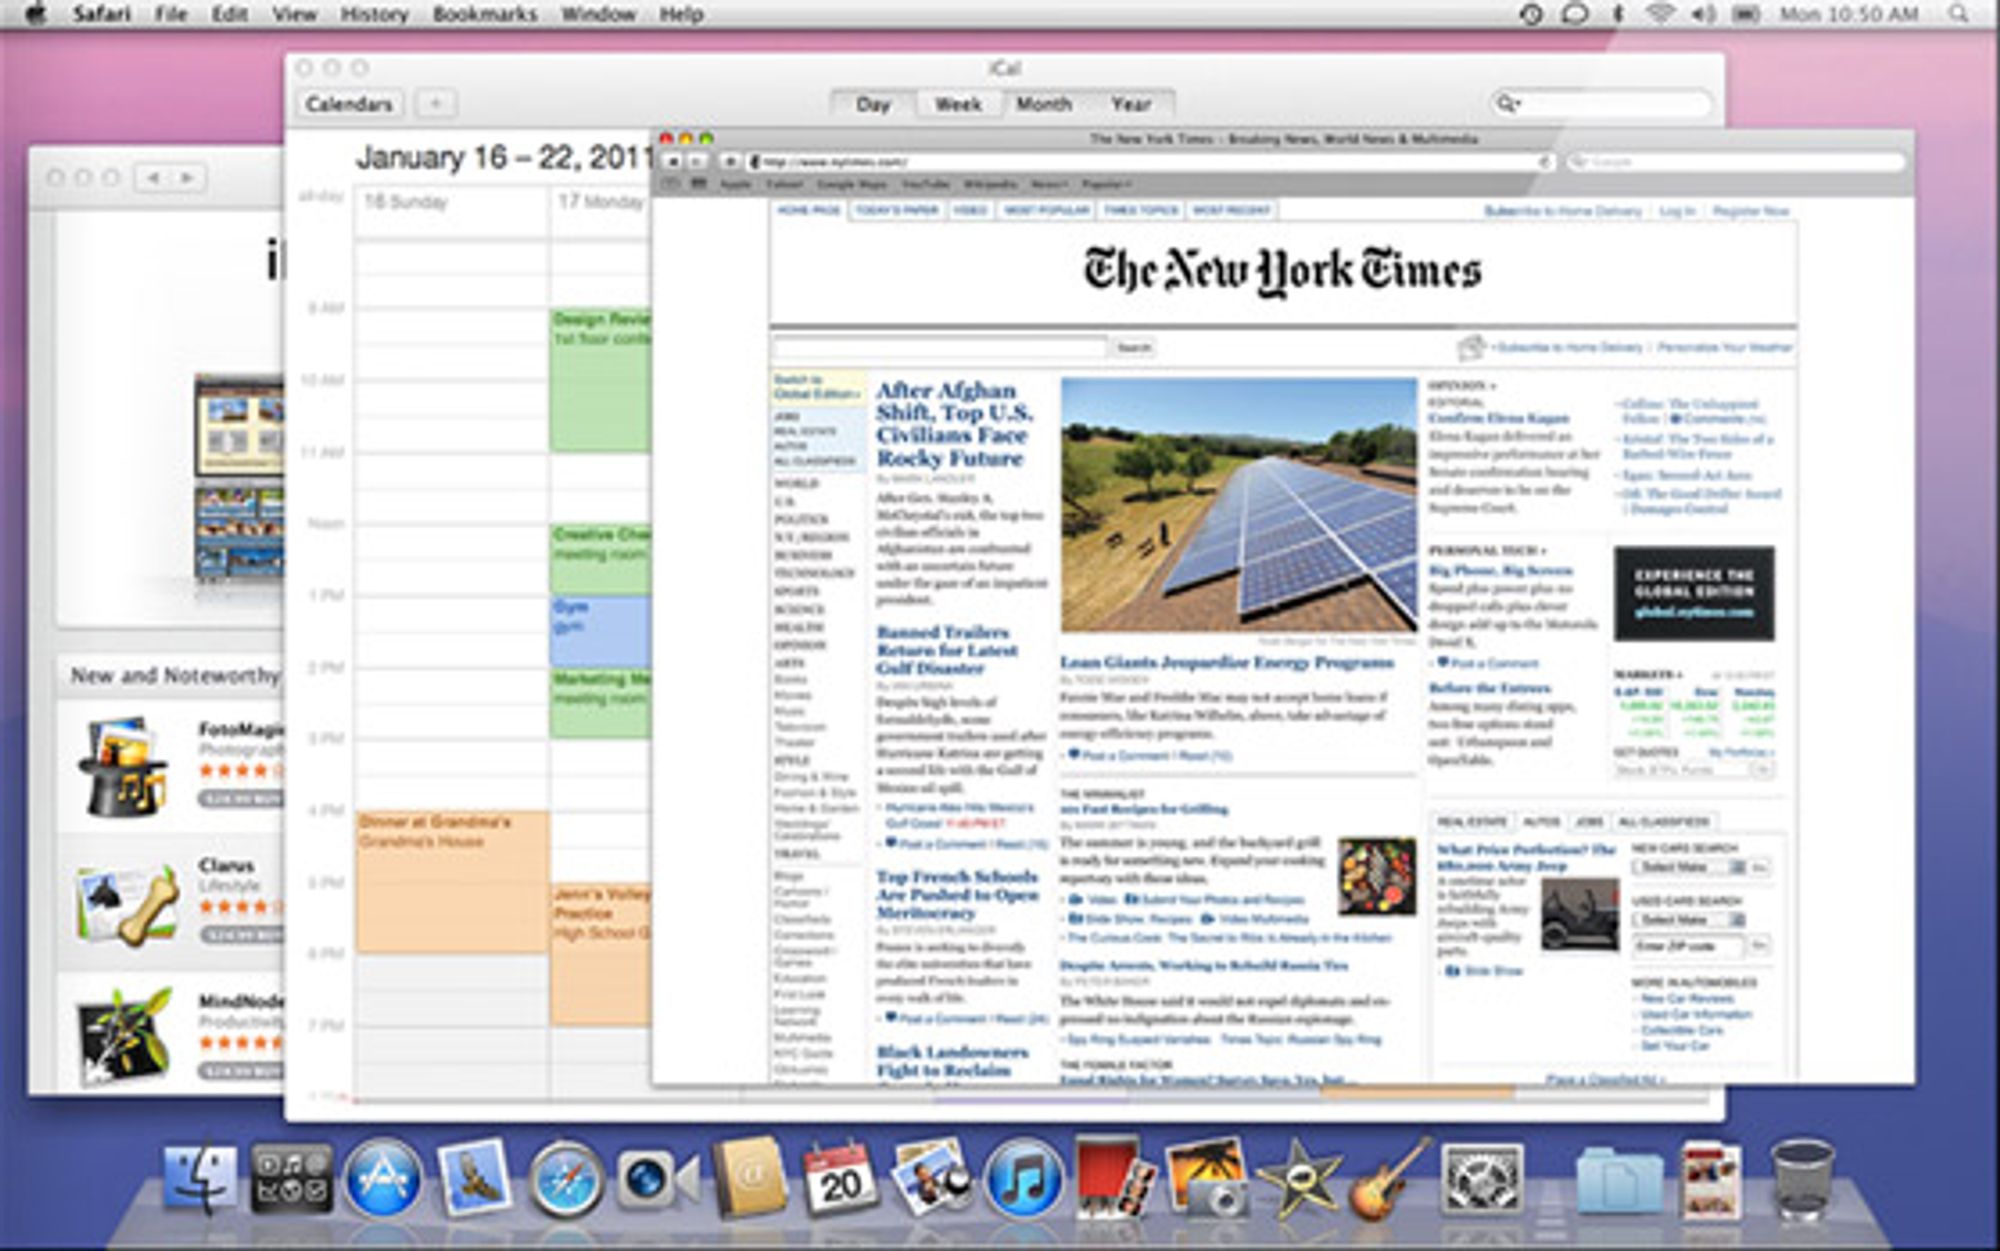The width and height of the screenshot is (2000, 1251).
Task: Open GarageBand guitar icon in Dock
Action: pyautogui.click(x=1388, y=1178)
